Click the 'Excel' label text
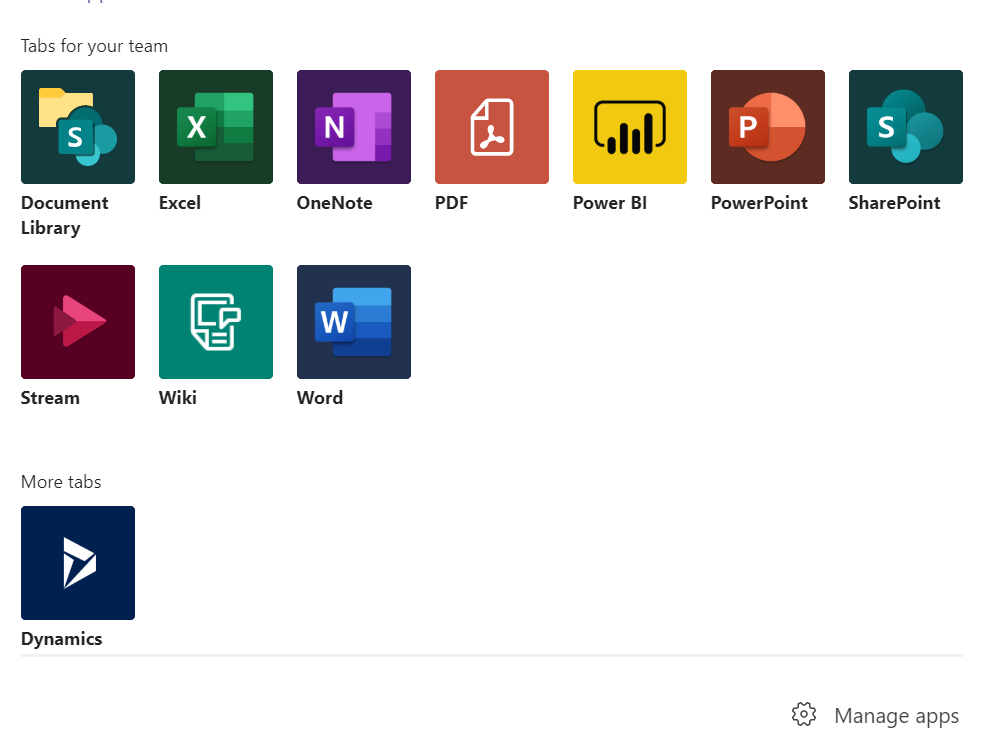Image resolution: width=1006 pixels, height=733 pixels. [180, 203]
